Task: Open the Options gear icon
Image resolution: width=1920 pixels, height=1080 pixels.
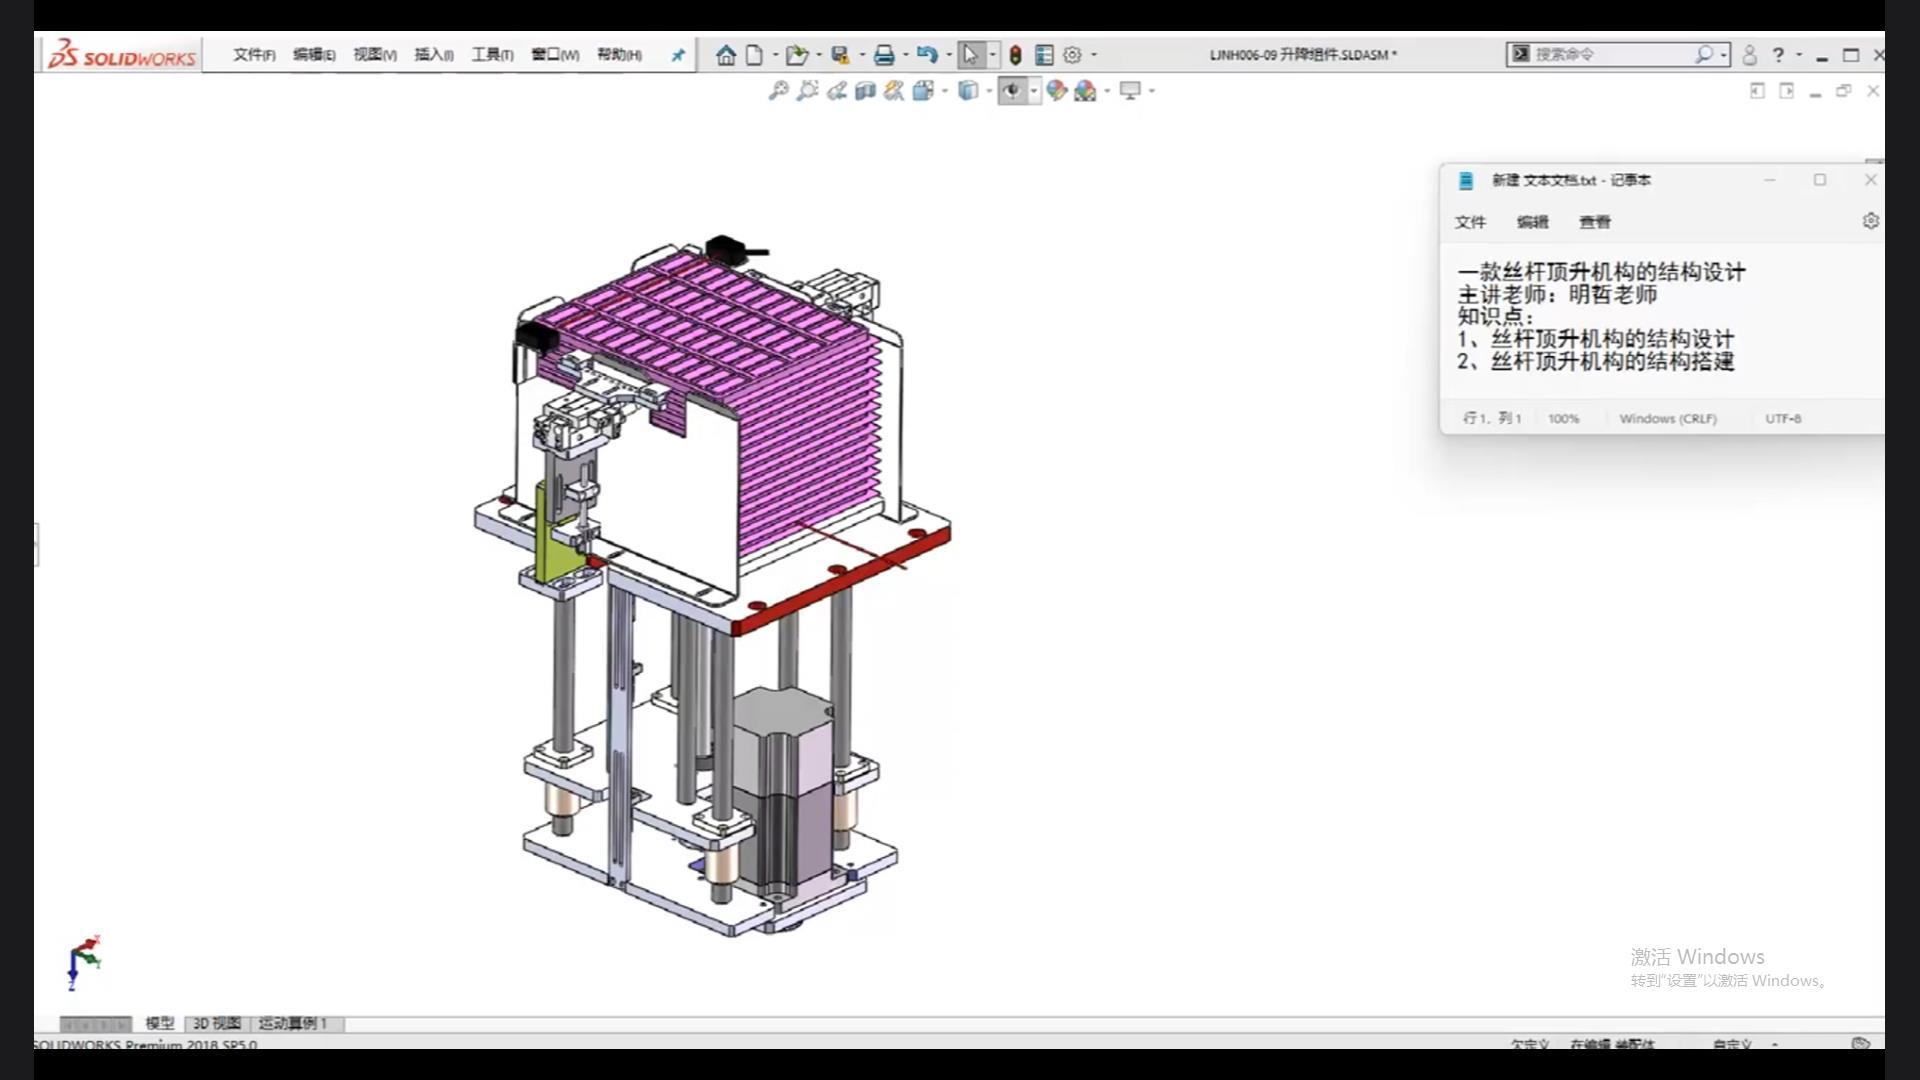Action: pyautogui.click(x=1072, y=55)
